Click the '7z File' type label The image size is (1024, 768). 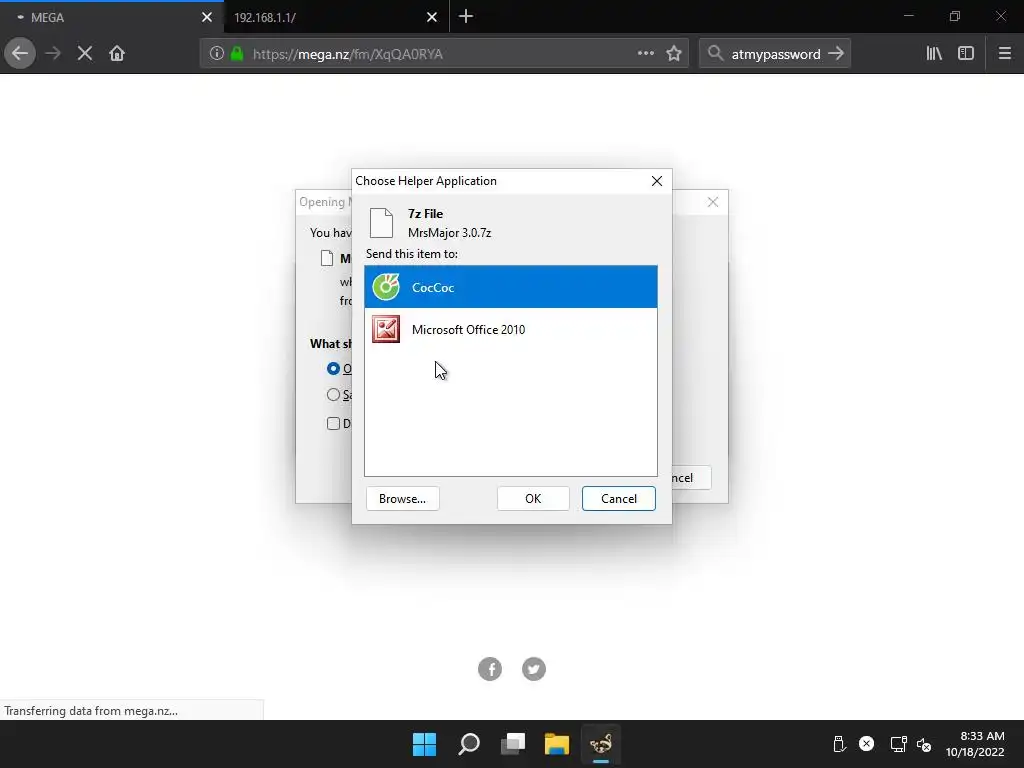tap(425, 214)
